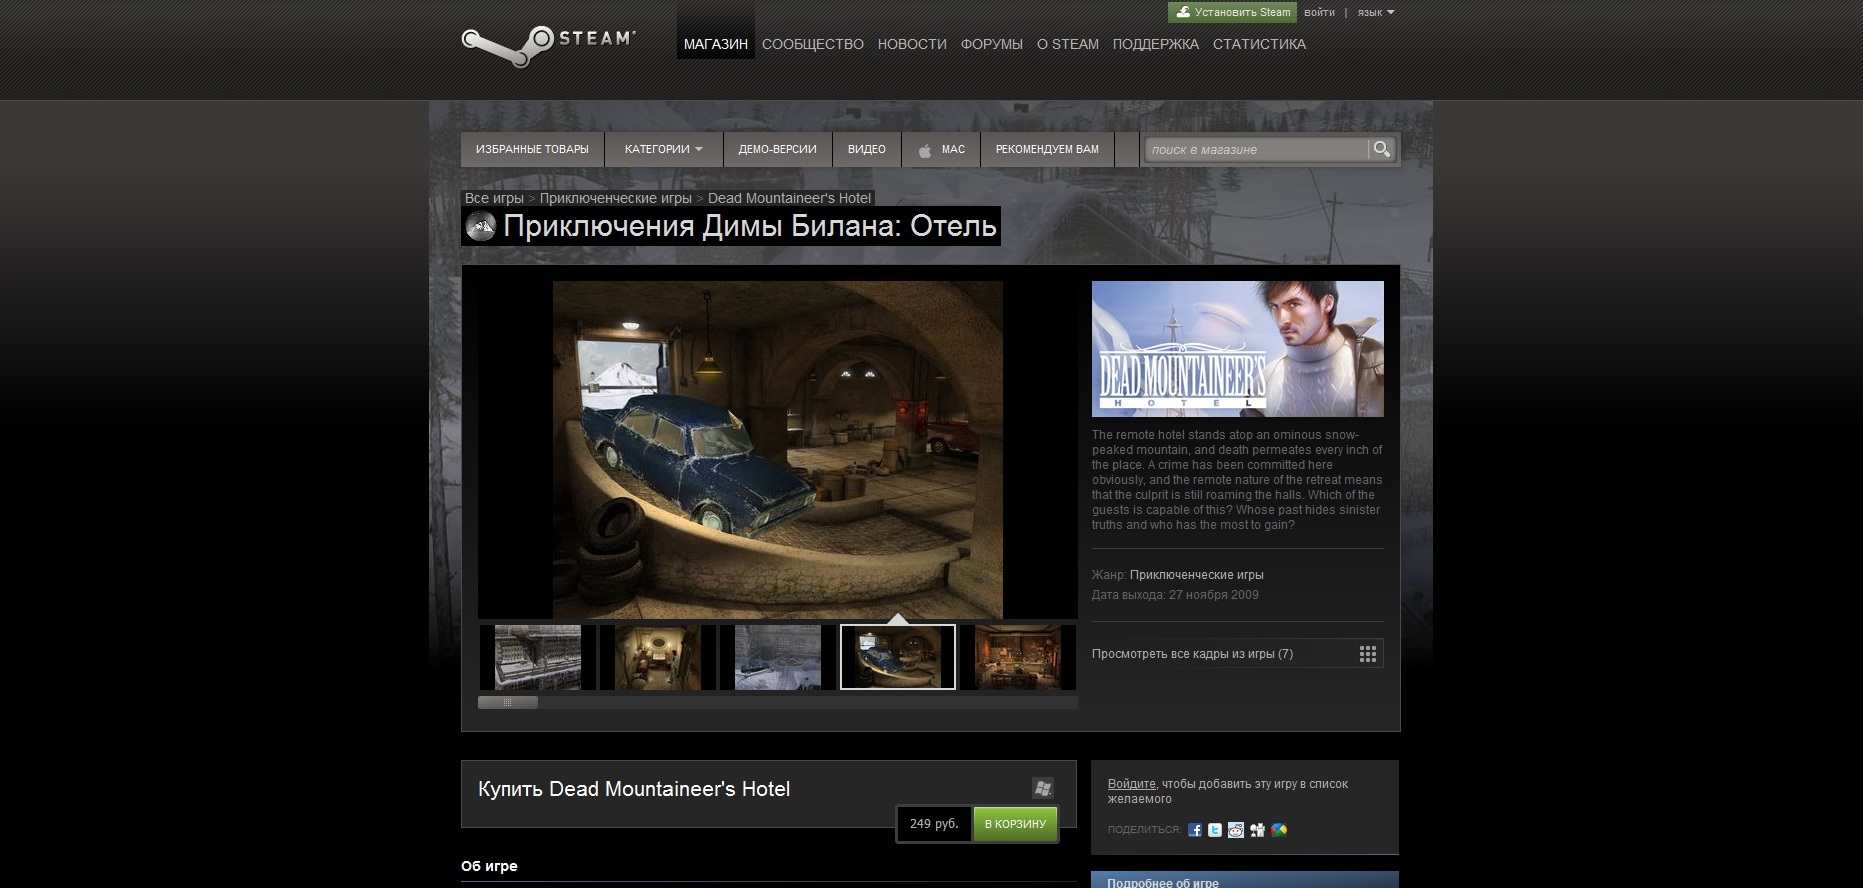This screenshot has width=1863, height=888.
Task: Open the Демо-версии section
Action: point(778,149)
